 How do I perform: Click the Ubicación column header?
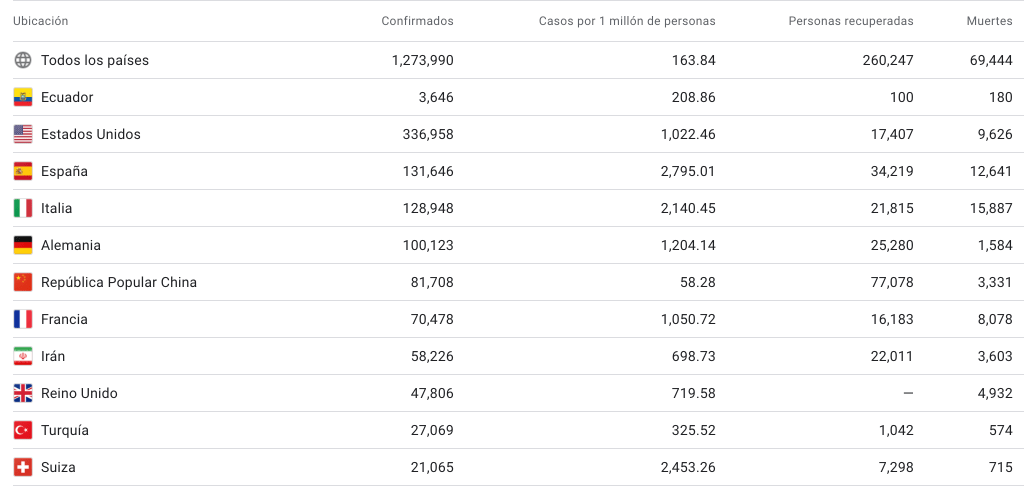click(x=41, y=21)
